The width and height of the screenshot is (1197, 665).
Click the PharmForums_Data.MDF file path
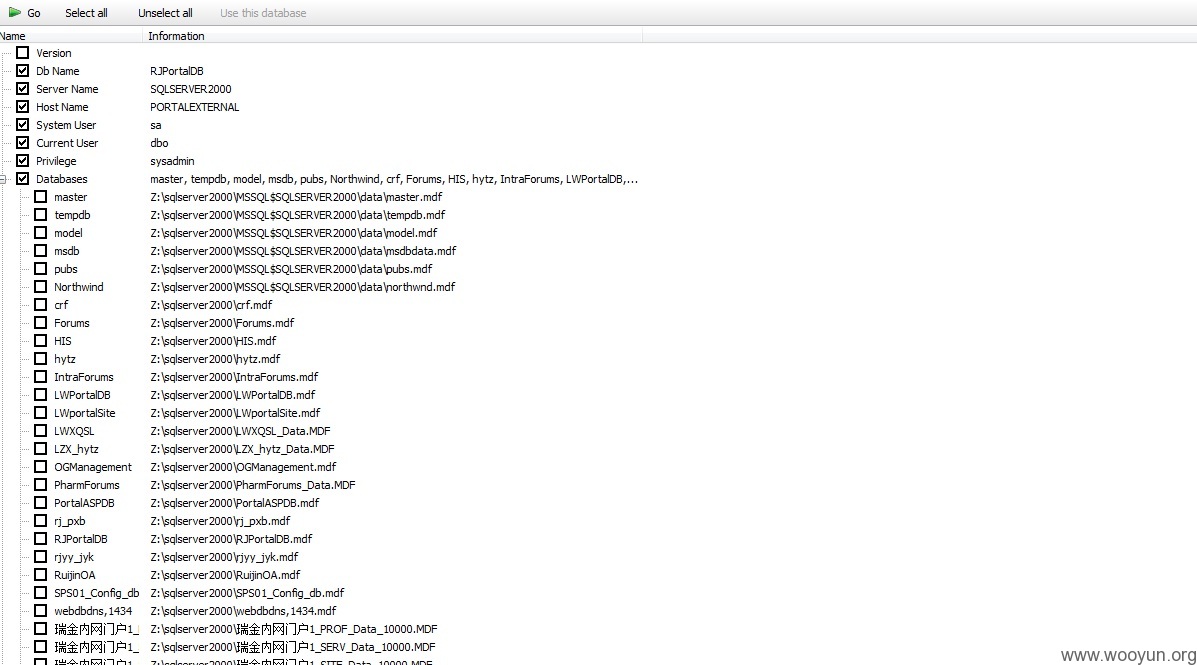(x=253, y=485)
